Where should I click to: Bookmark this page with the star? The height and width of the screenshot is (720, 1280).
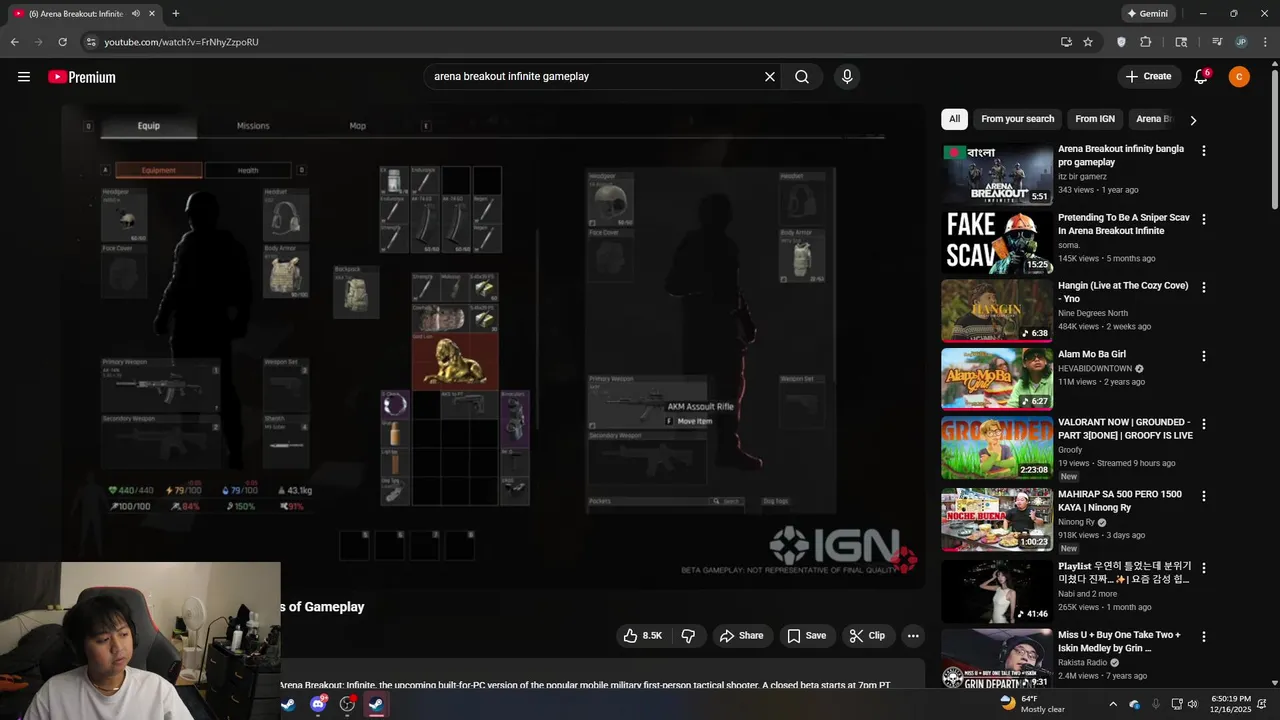[x=1088, y=42]
